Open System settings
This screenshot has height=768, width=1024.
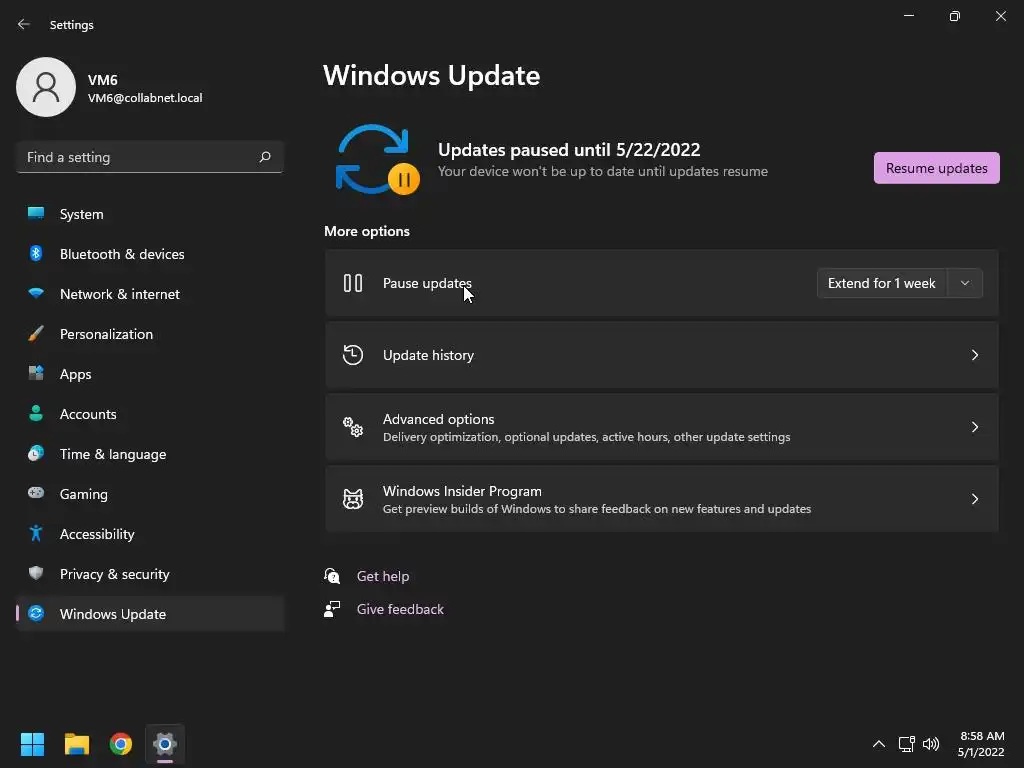(150, 214)
